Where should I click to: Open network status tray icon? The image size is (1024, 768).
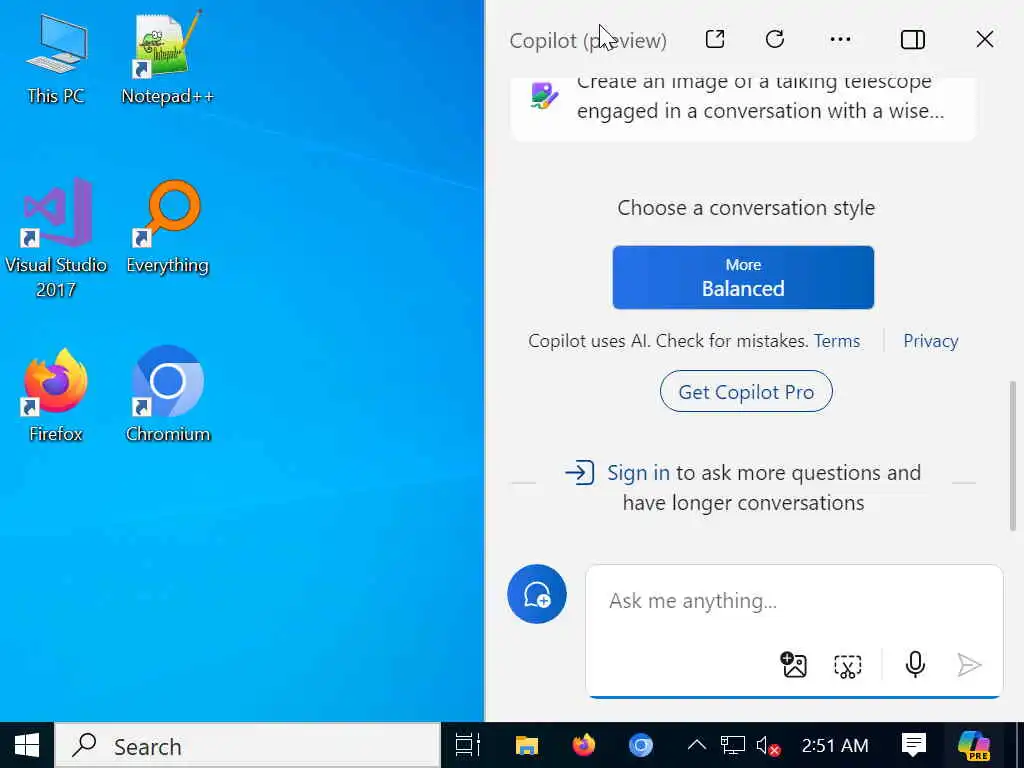[733, 745]
